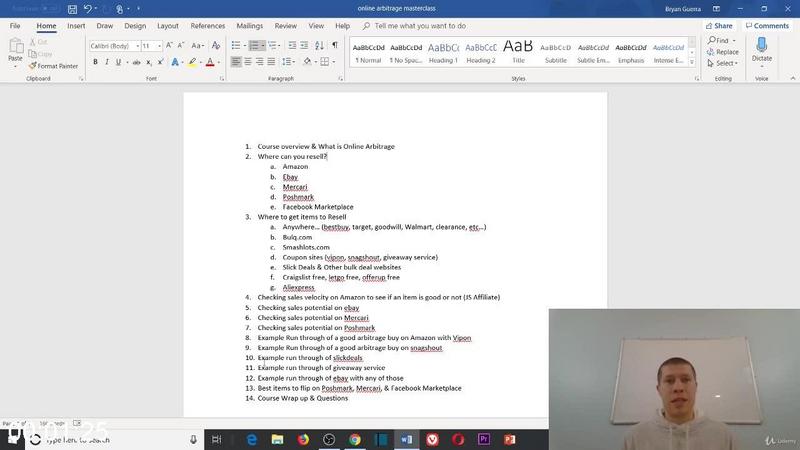Open the Change Case dropdown
This screenshot has height=450, width=800.
click(197, 45)
